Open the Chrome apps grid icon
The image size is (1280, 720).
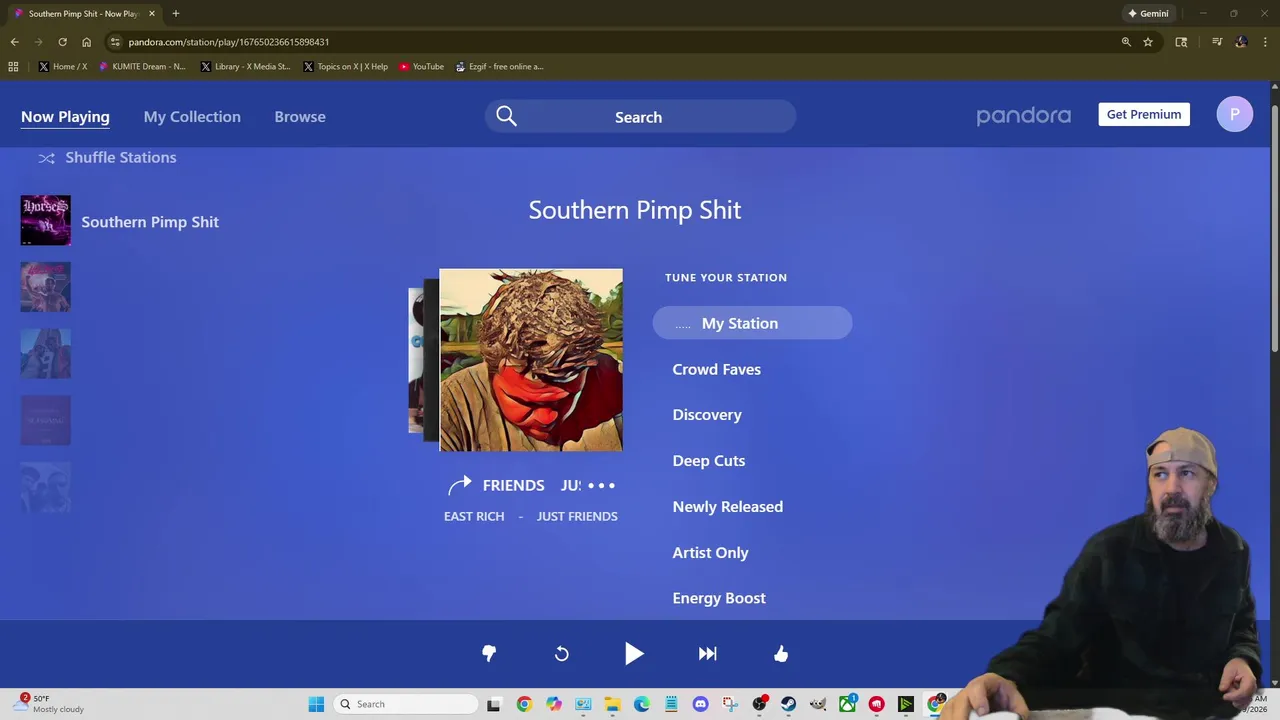tap(13, 67)
